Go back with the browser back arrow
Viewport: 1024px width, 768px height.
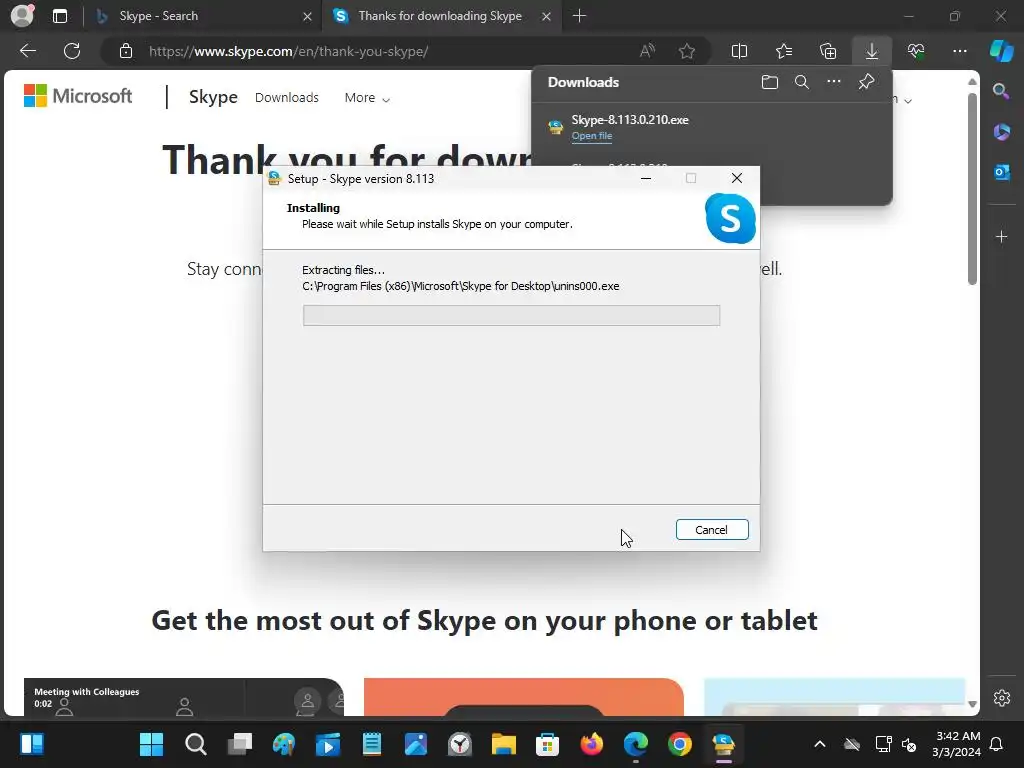pos(28,51)
